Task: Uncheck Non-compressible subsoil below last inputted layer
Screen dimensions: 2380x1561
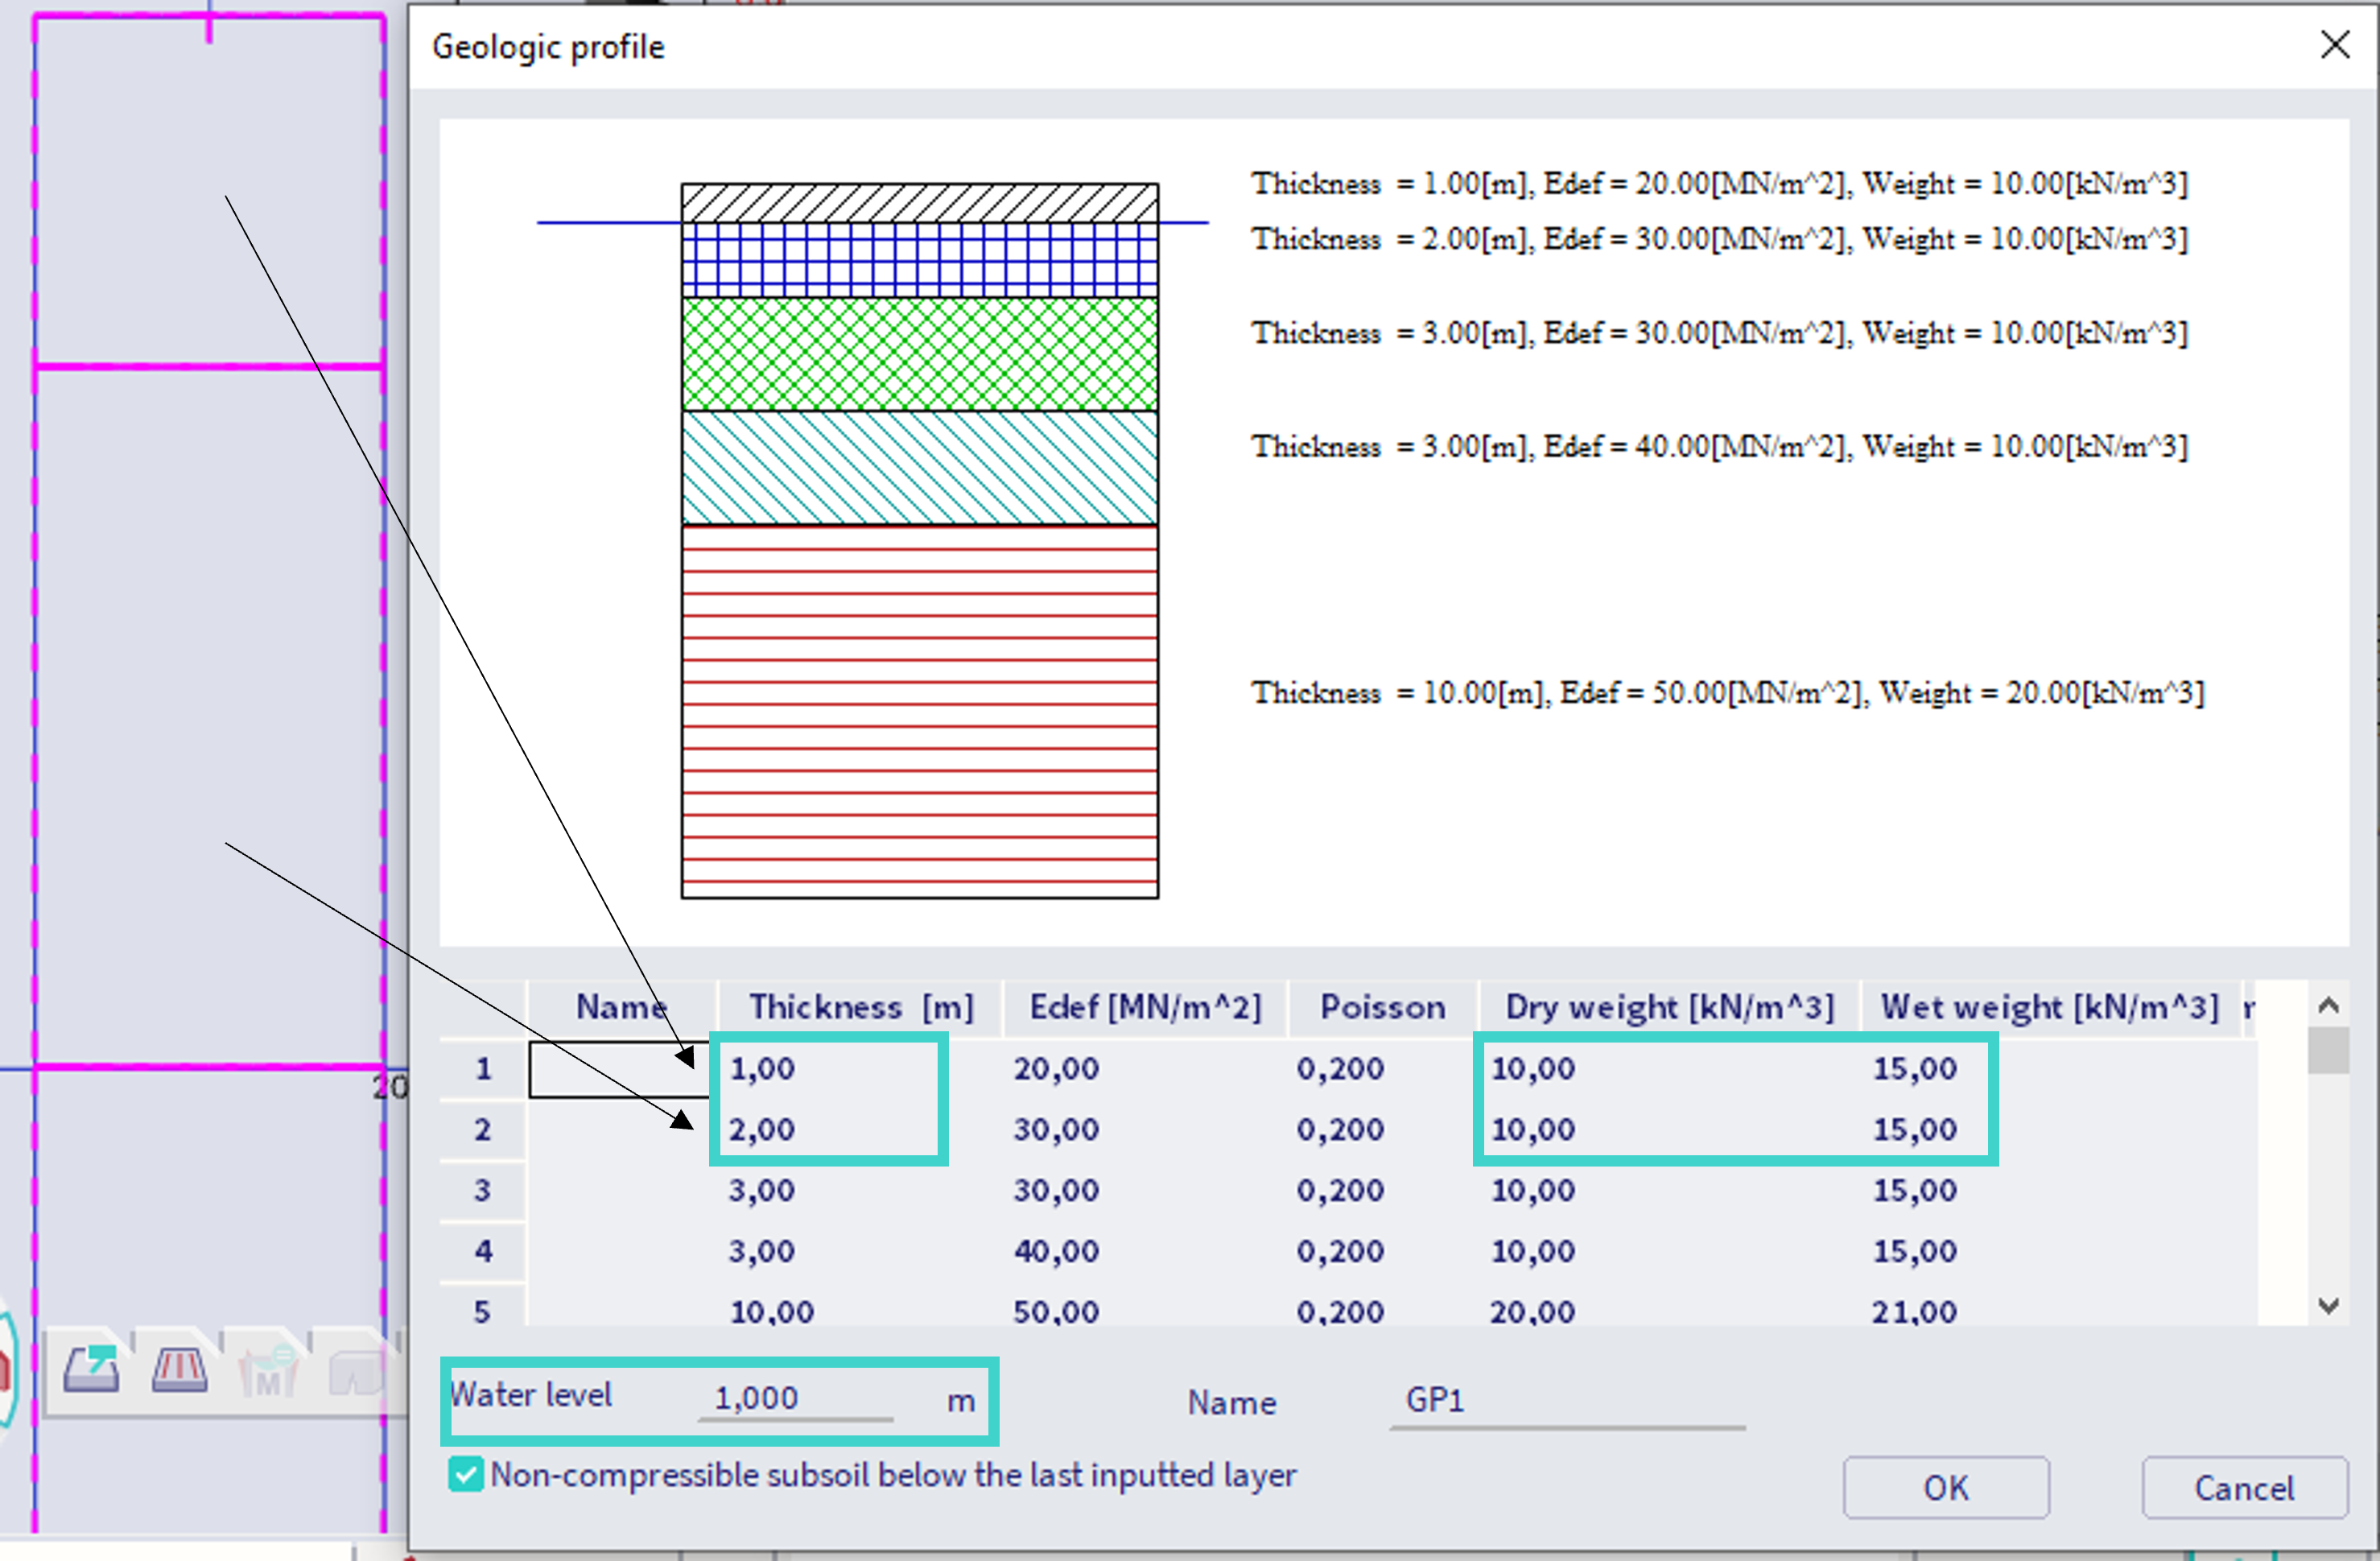Action: 465,1475
